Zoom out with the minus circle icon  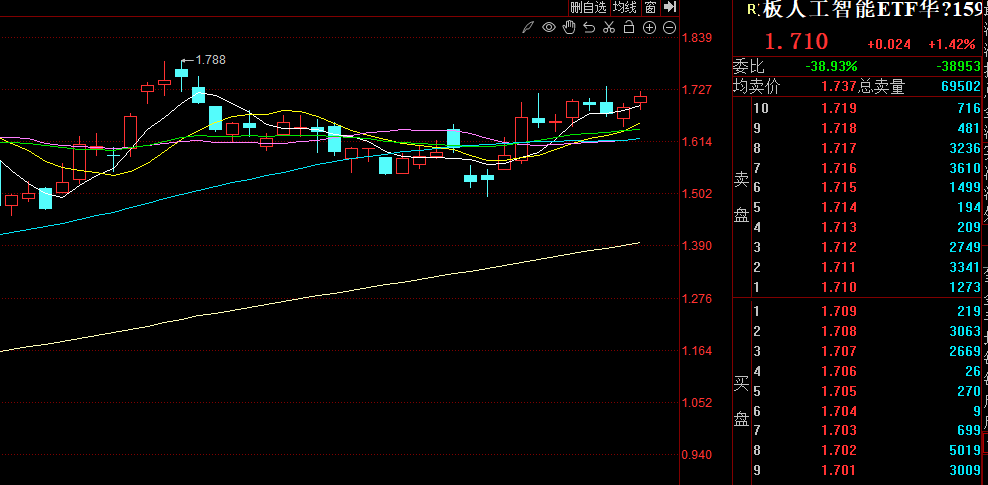(x=670, y=27)
